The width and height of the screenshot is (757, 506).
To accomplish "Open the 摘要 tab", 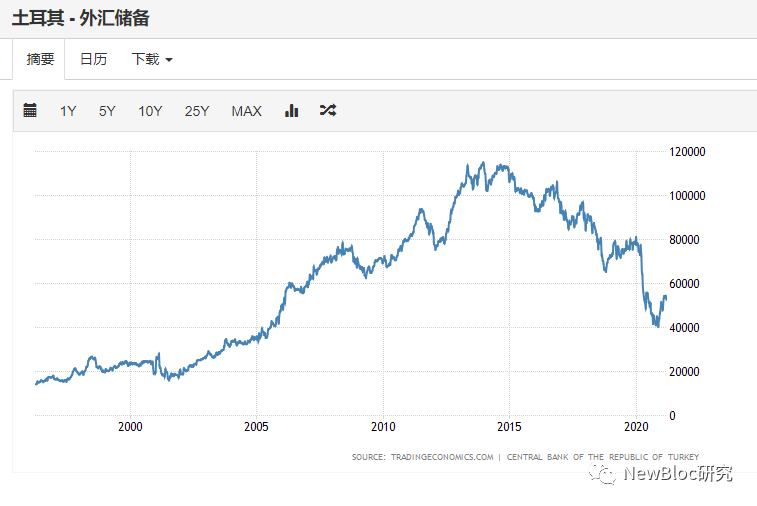I will (40, 59).
